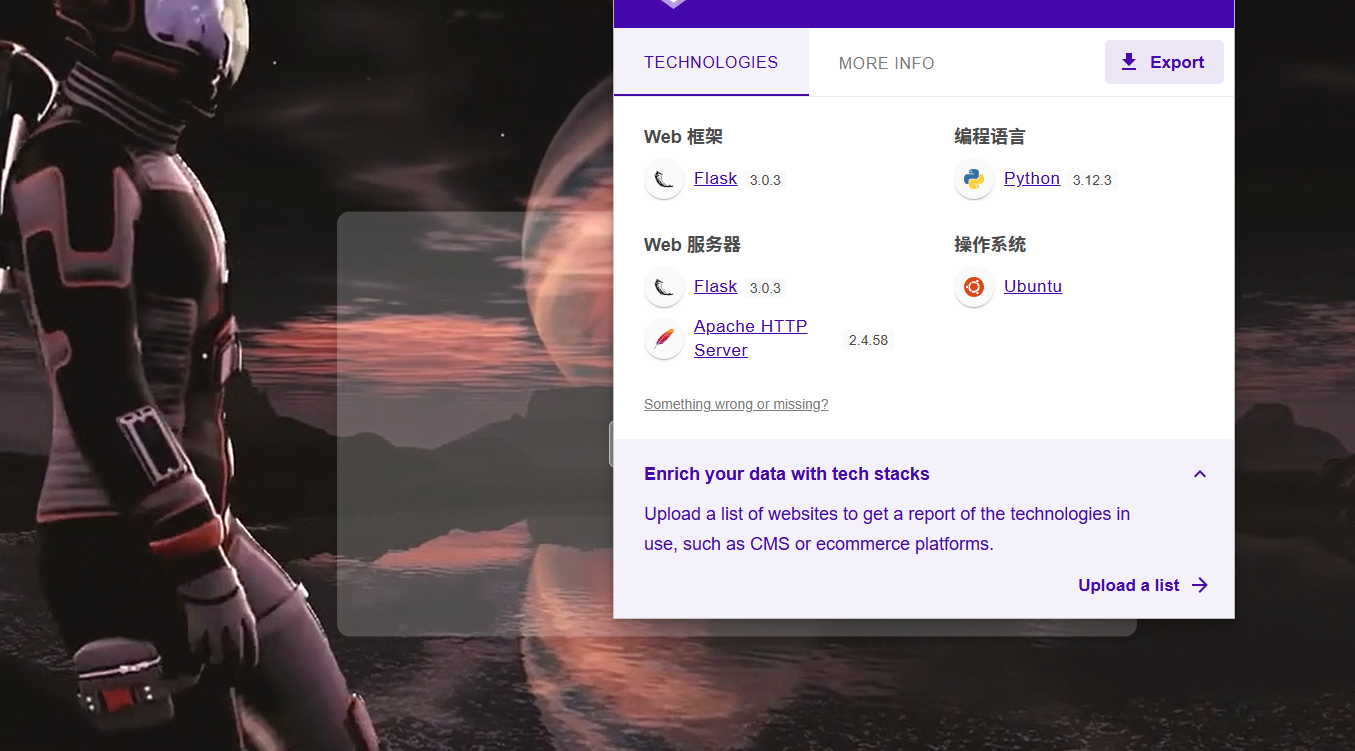Open the Flask link under Web 框架

(x=715, y=178)
